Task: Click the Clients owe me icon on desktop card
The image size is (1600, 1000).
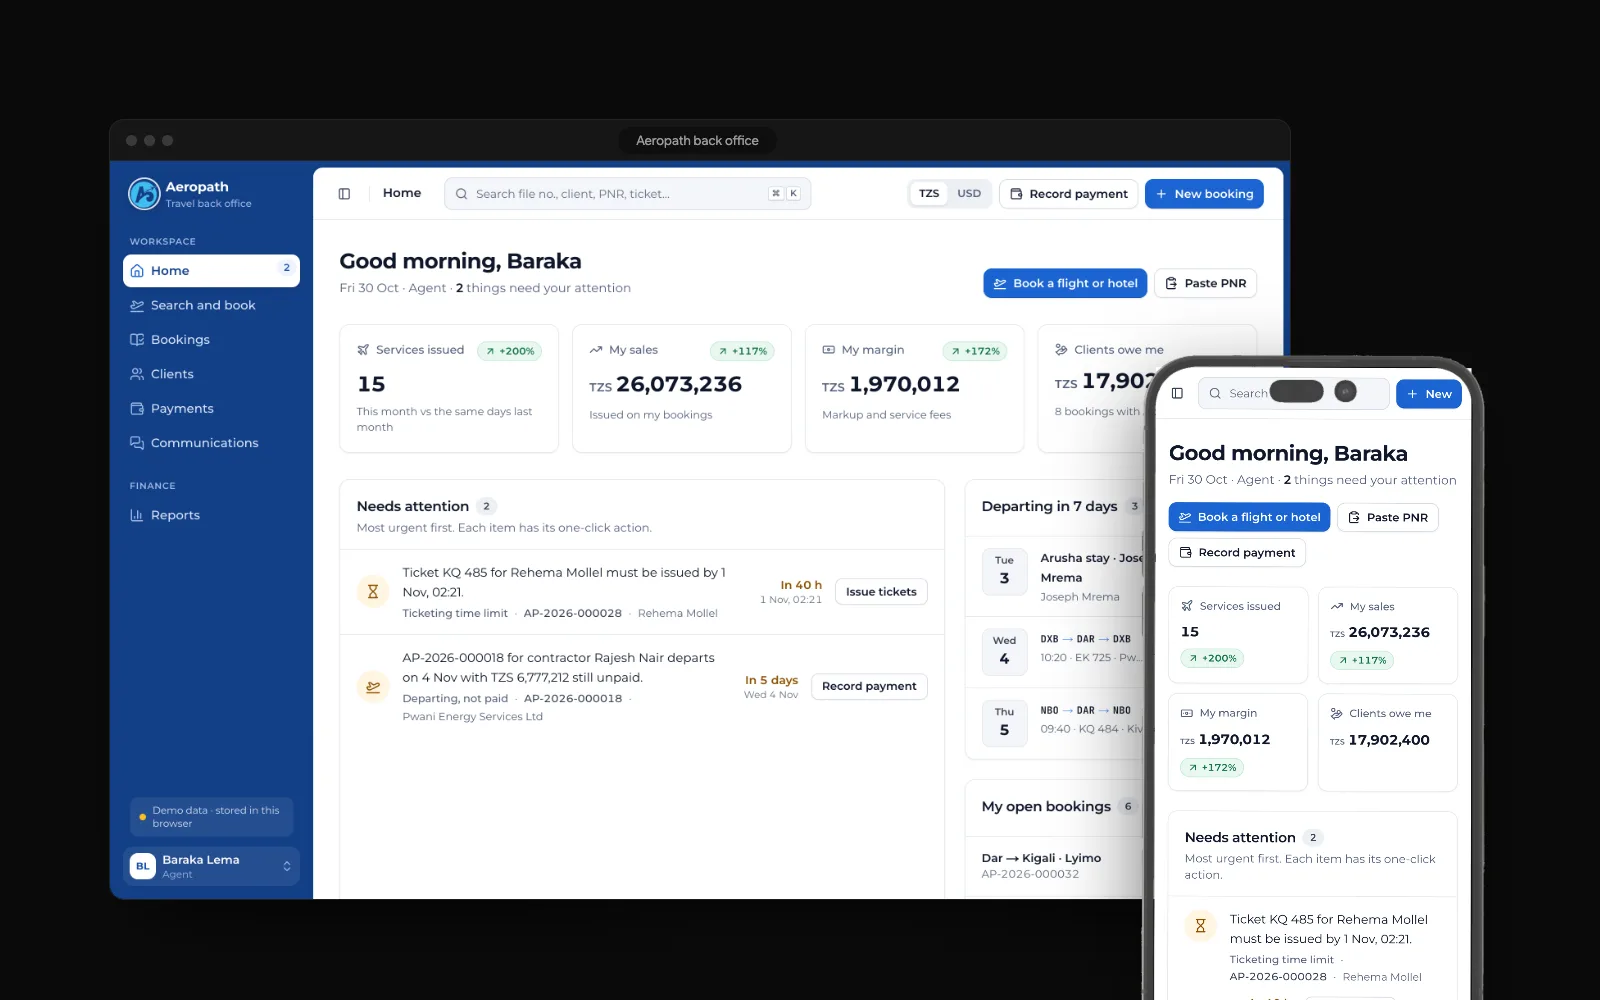Action: (x=1061, y=350)
